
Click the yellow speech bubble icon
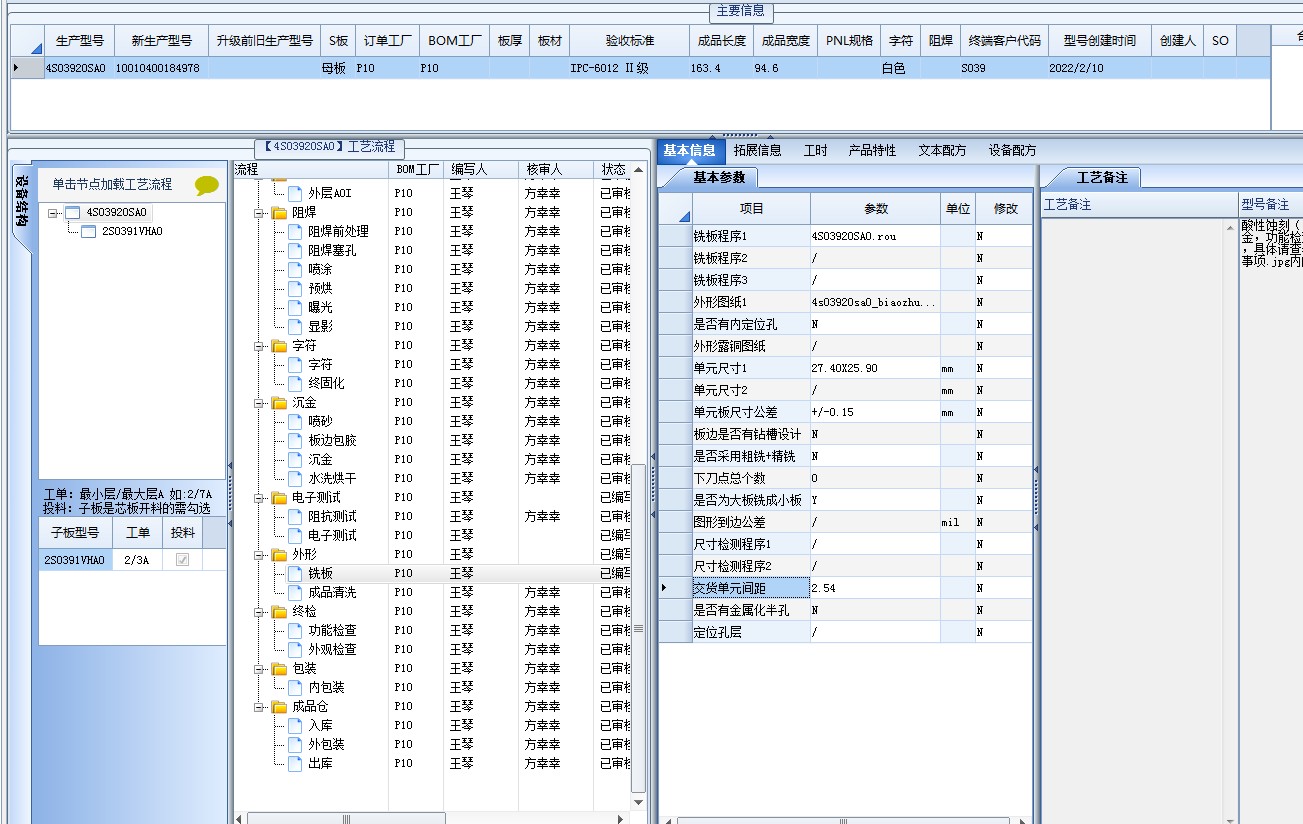tap(207, 185)
